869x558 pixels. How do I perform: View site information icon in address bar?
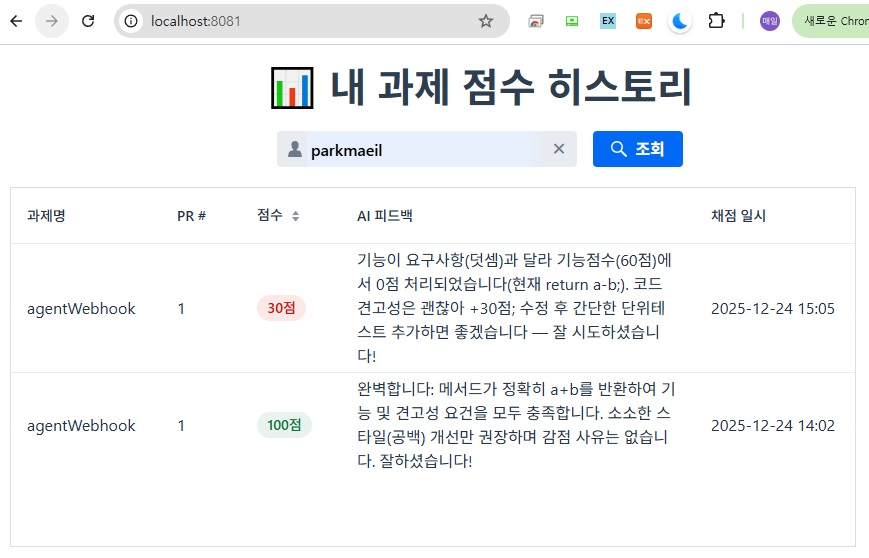pyautogui.click(x=131, y=21)
